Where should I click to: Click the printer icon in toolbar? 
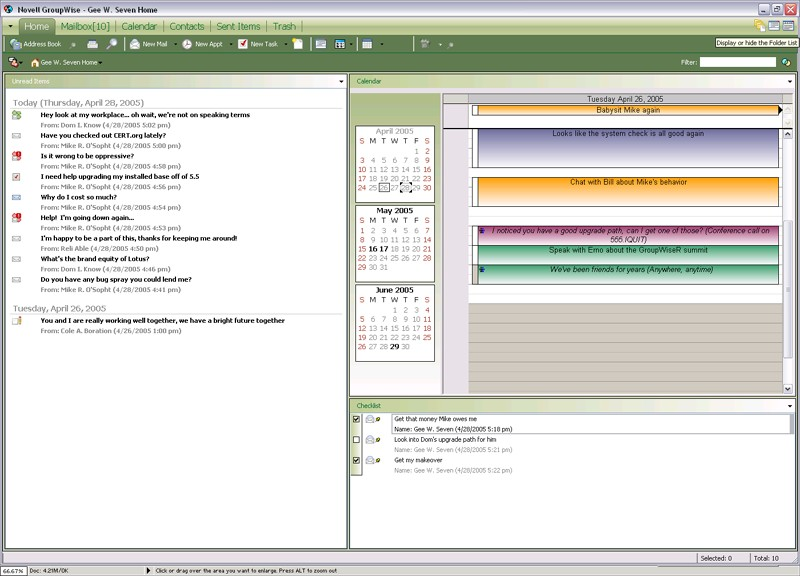pos(92,44)
